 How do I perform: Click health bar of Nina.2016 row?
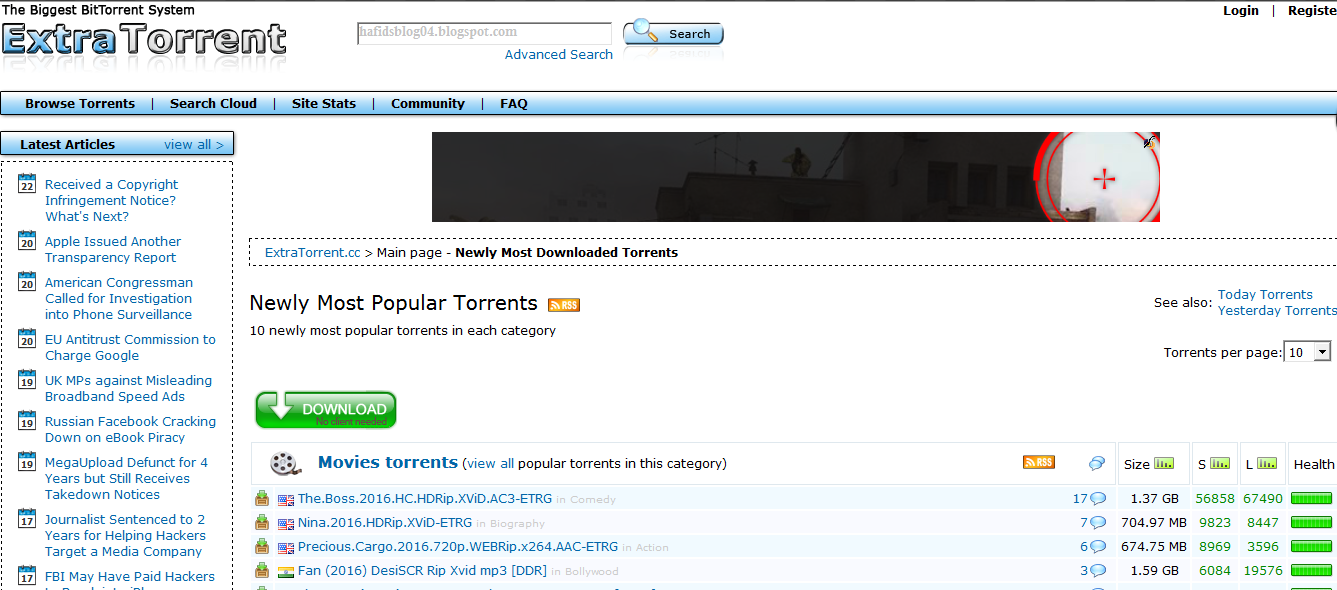coord(1311,522)
